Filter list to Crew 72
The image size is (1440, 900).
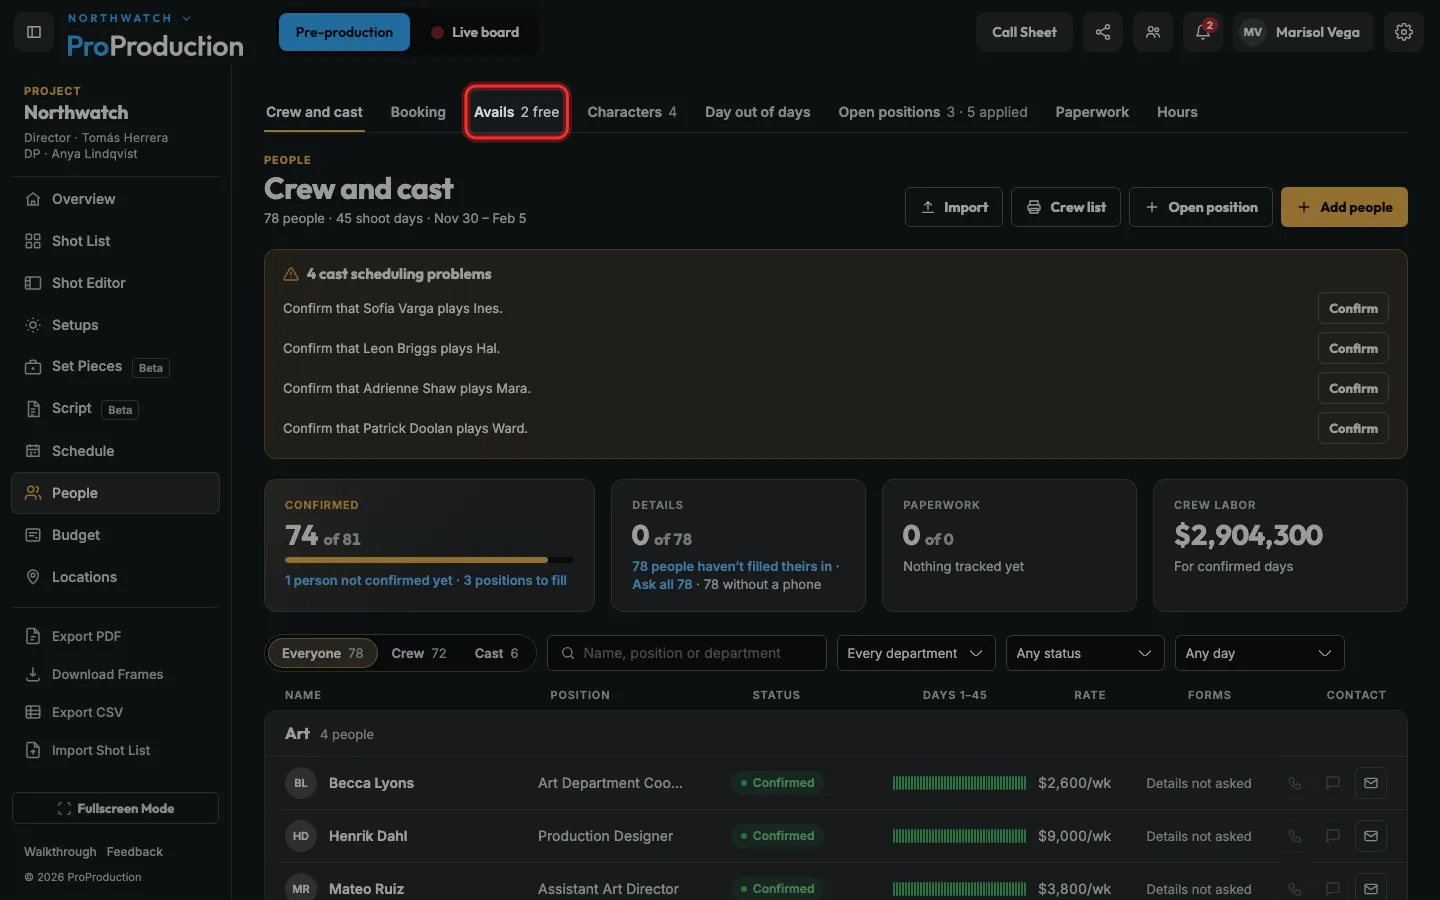click(418, 653)
